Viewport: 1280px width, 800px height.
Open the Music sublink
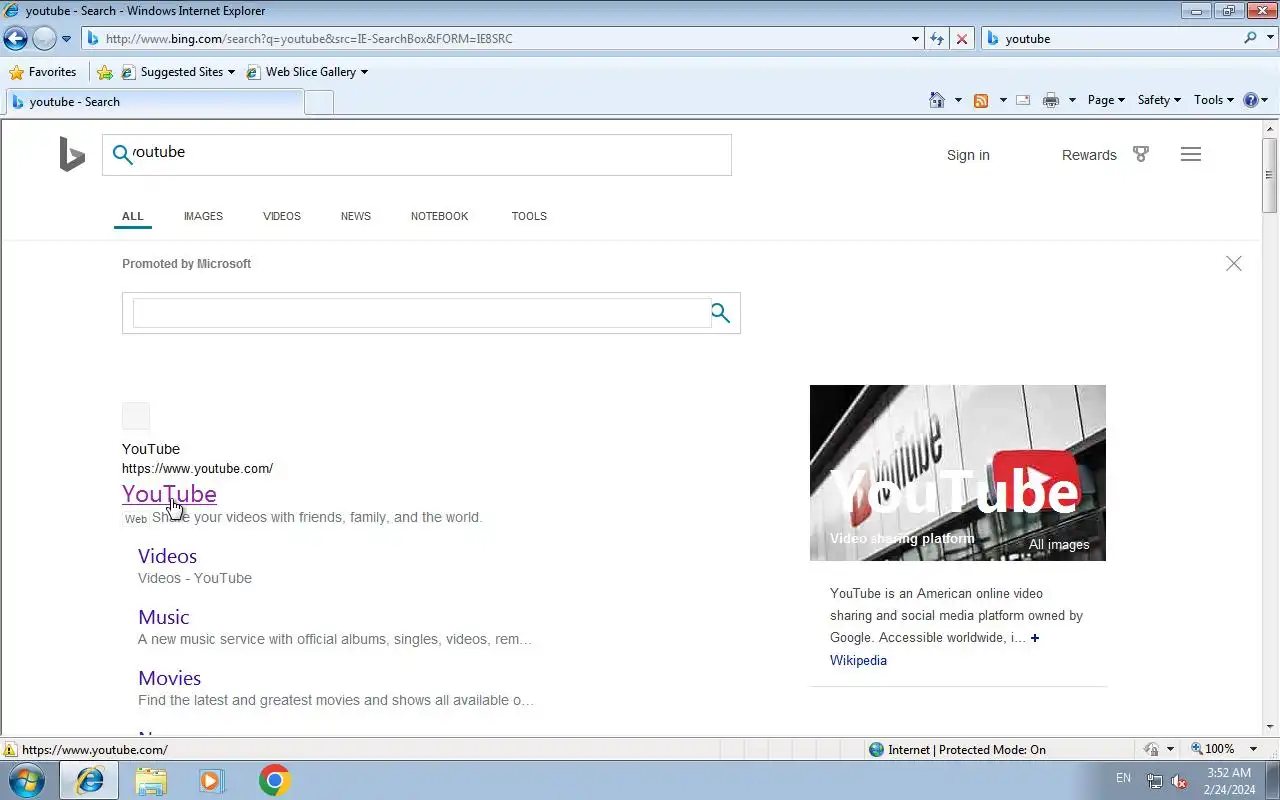click(163, 617)
